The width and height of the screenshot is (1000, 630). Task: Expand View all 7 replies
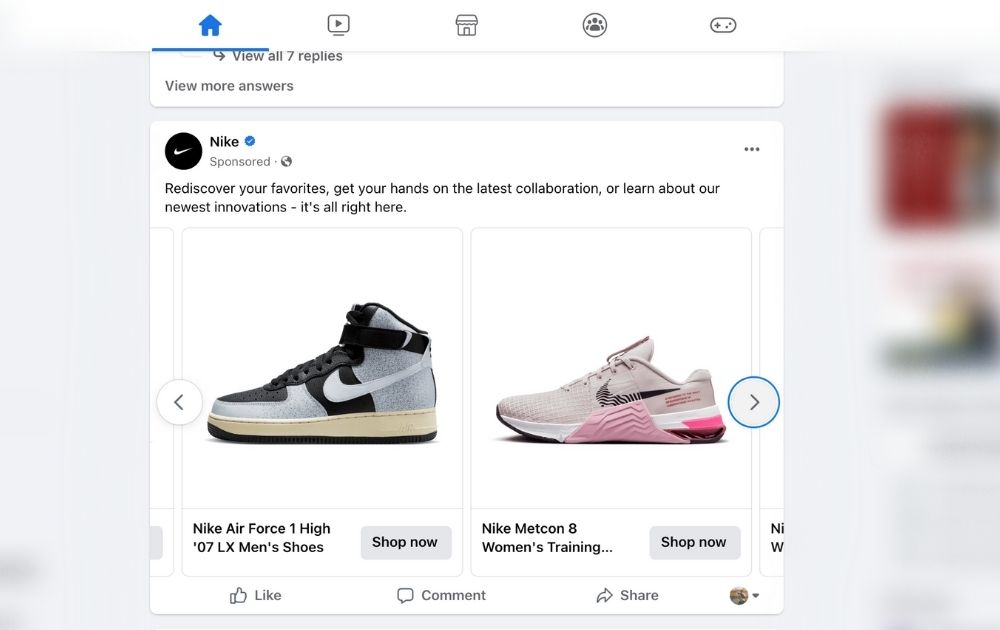pos(286,56)
